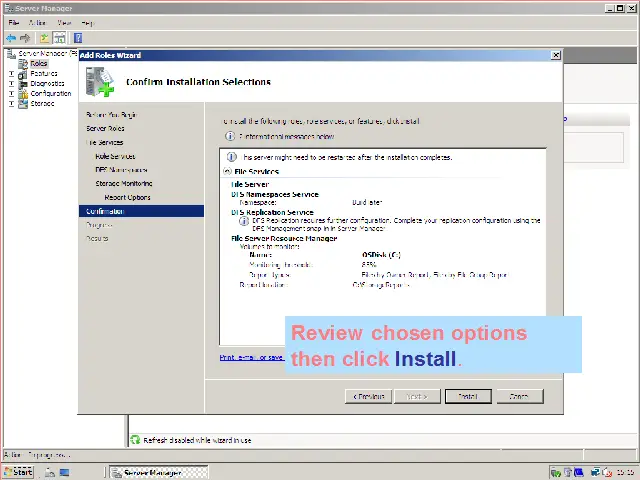Screen dimensions: 640x480
Task: Click the DFS Namespaces Service heading
Action: (x=275, y=194)
